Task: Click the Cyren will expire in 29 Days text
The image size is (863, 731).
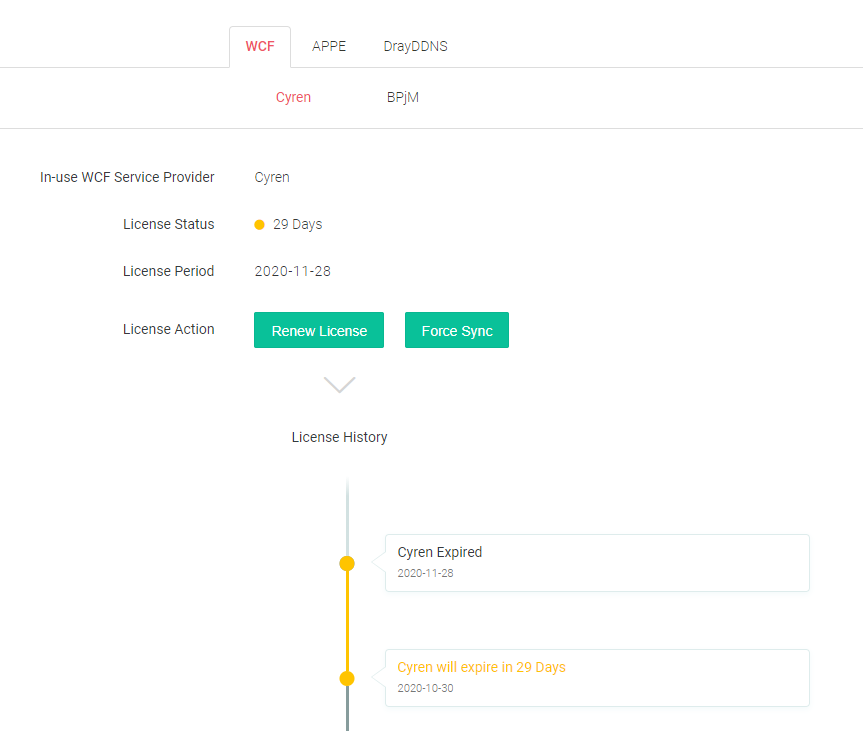Action: (482, 667)
